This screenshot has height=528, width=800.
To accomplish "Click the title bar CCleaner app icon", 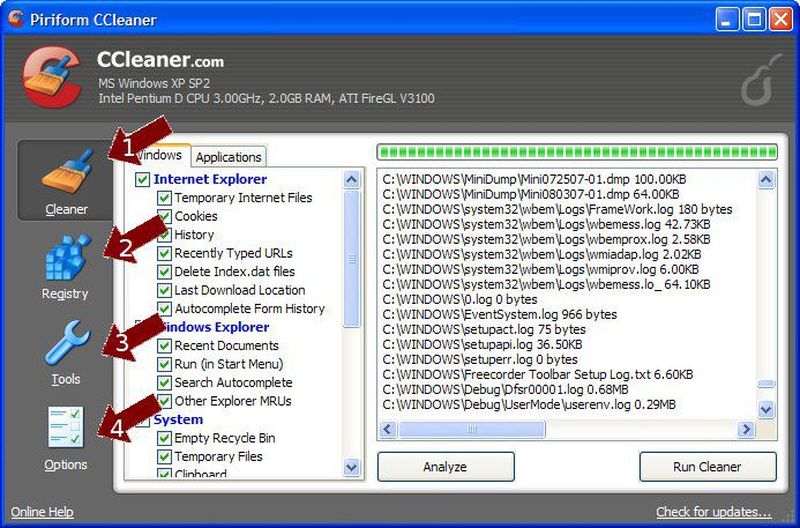I will [15, 18].
